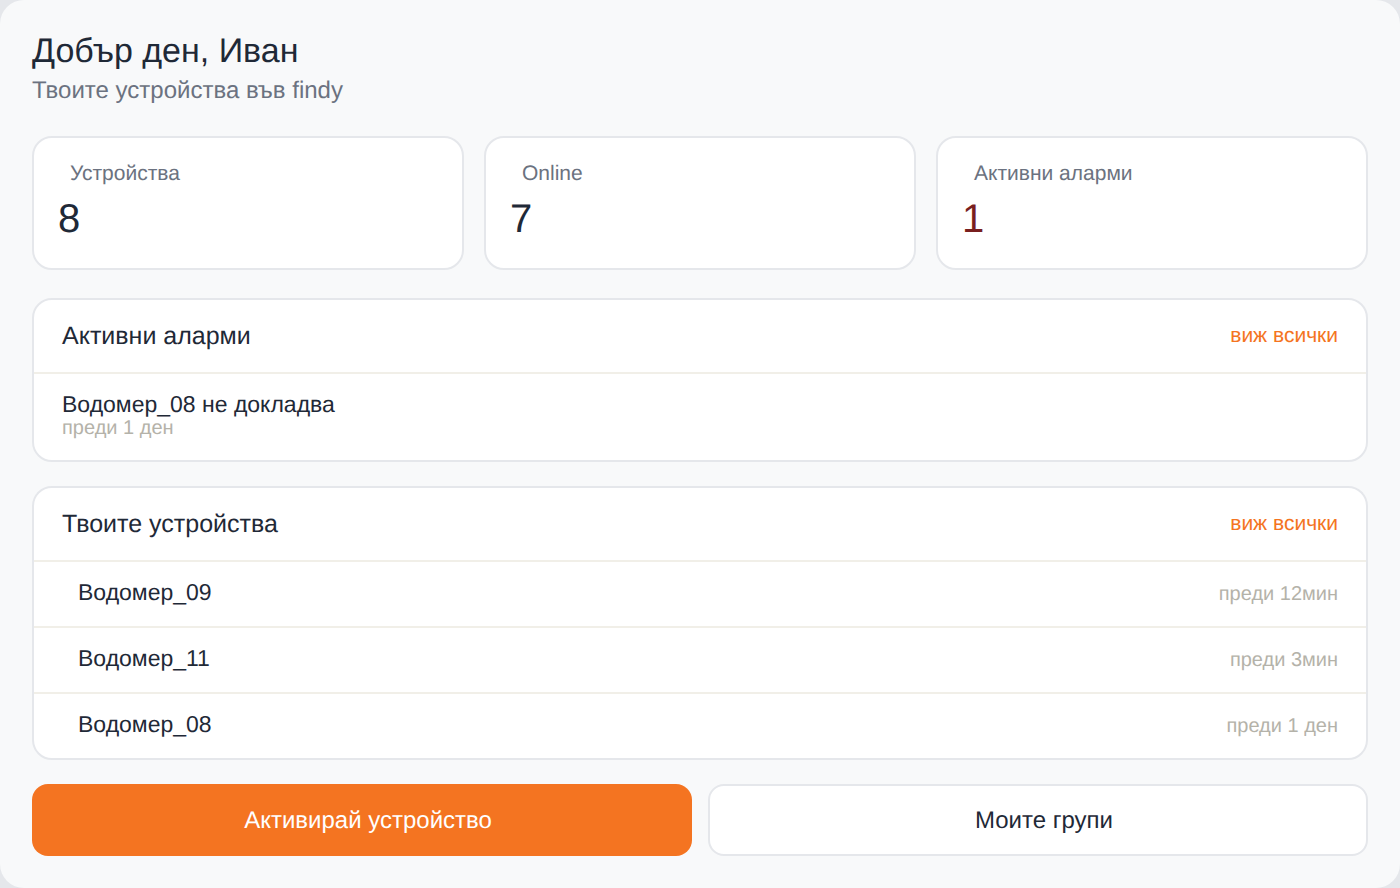Click "преди 1 ден" in the devices list
1400x888 pixels.
1282,726
